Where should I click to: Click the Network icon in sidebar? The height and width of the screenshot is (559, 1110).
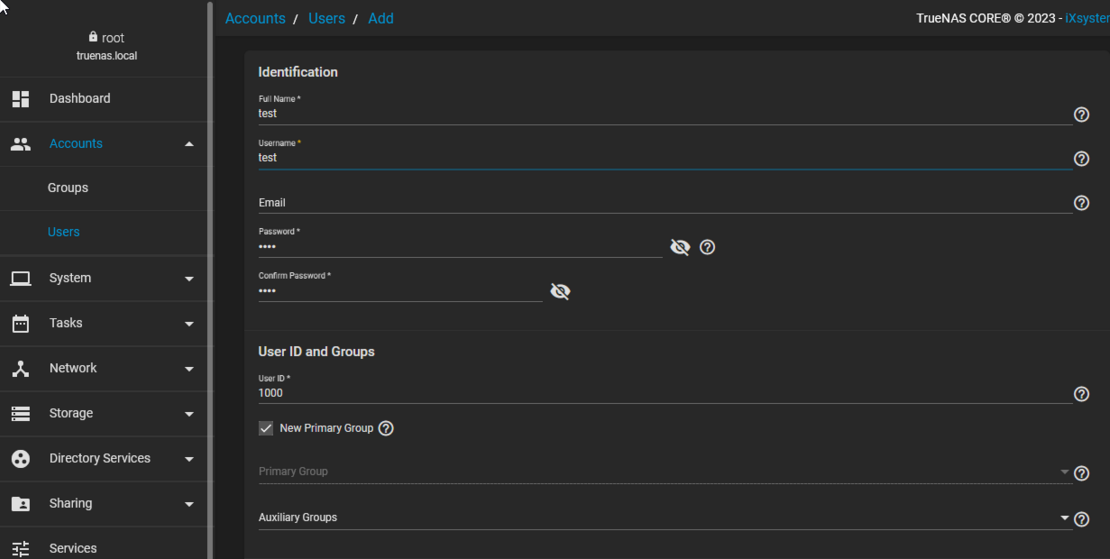point(21,369)
